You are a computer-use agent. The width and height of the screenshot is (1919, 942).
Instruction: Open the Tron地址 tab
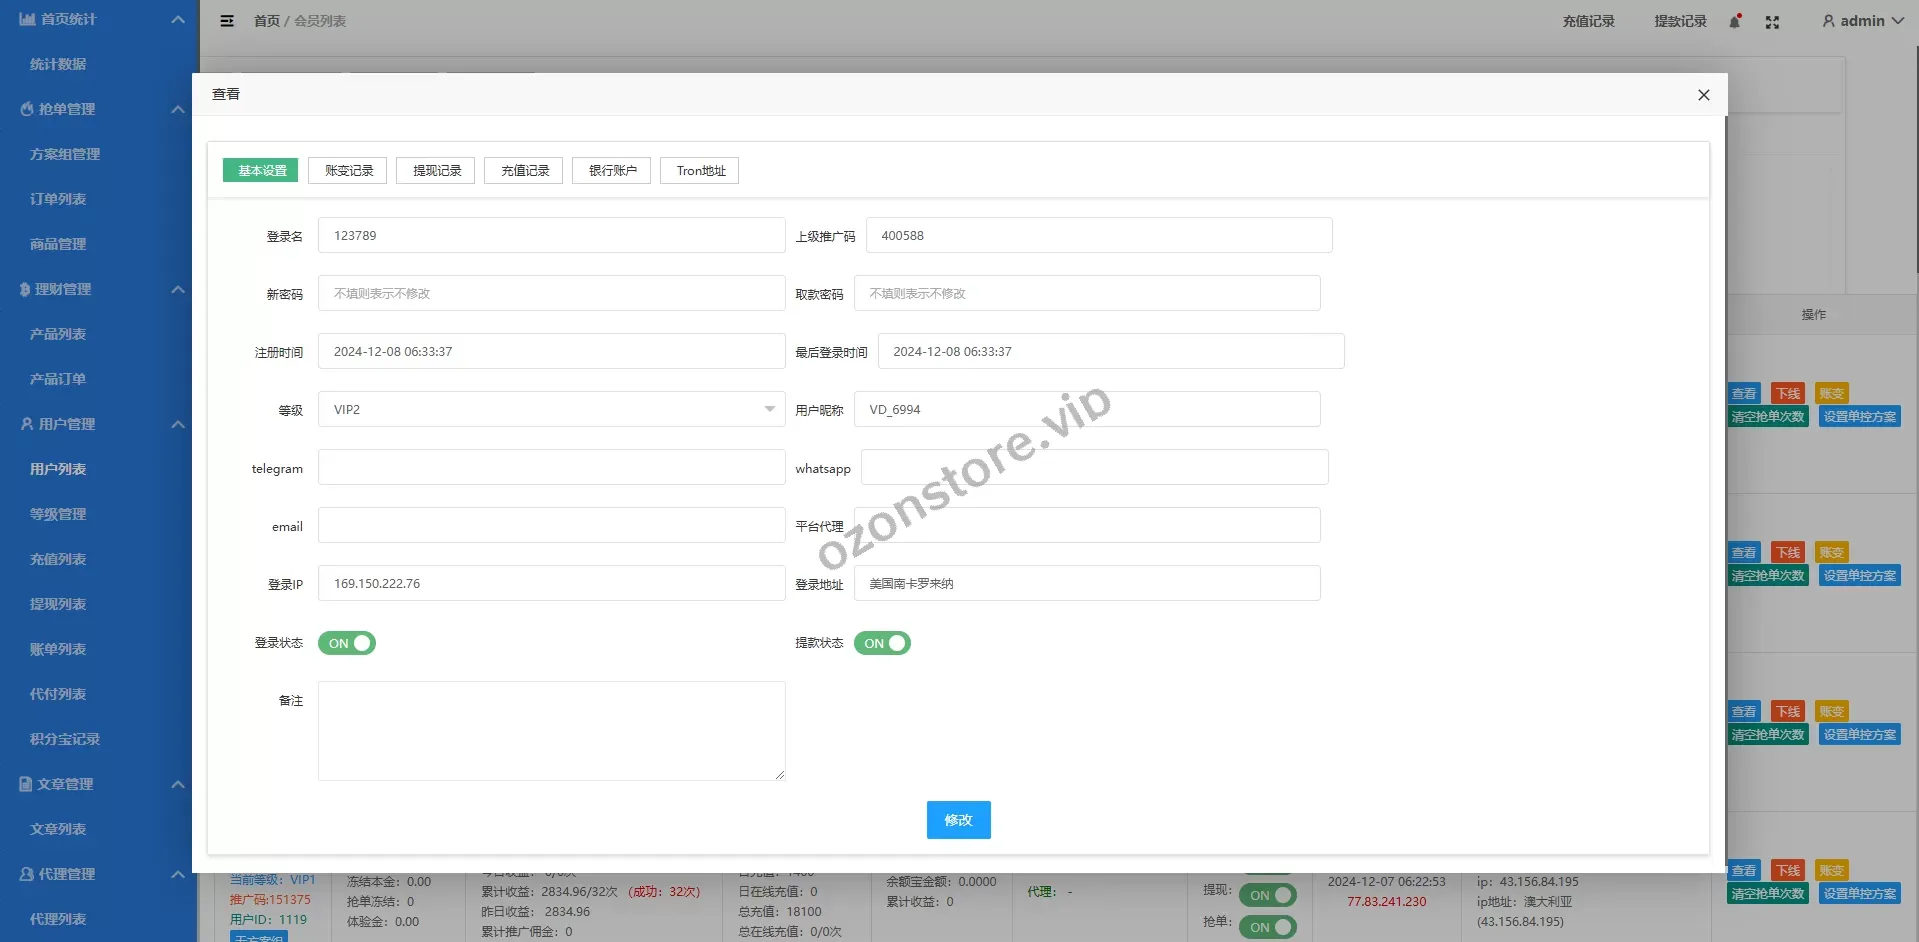[700, 171]
